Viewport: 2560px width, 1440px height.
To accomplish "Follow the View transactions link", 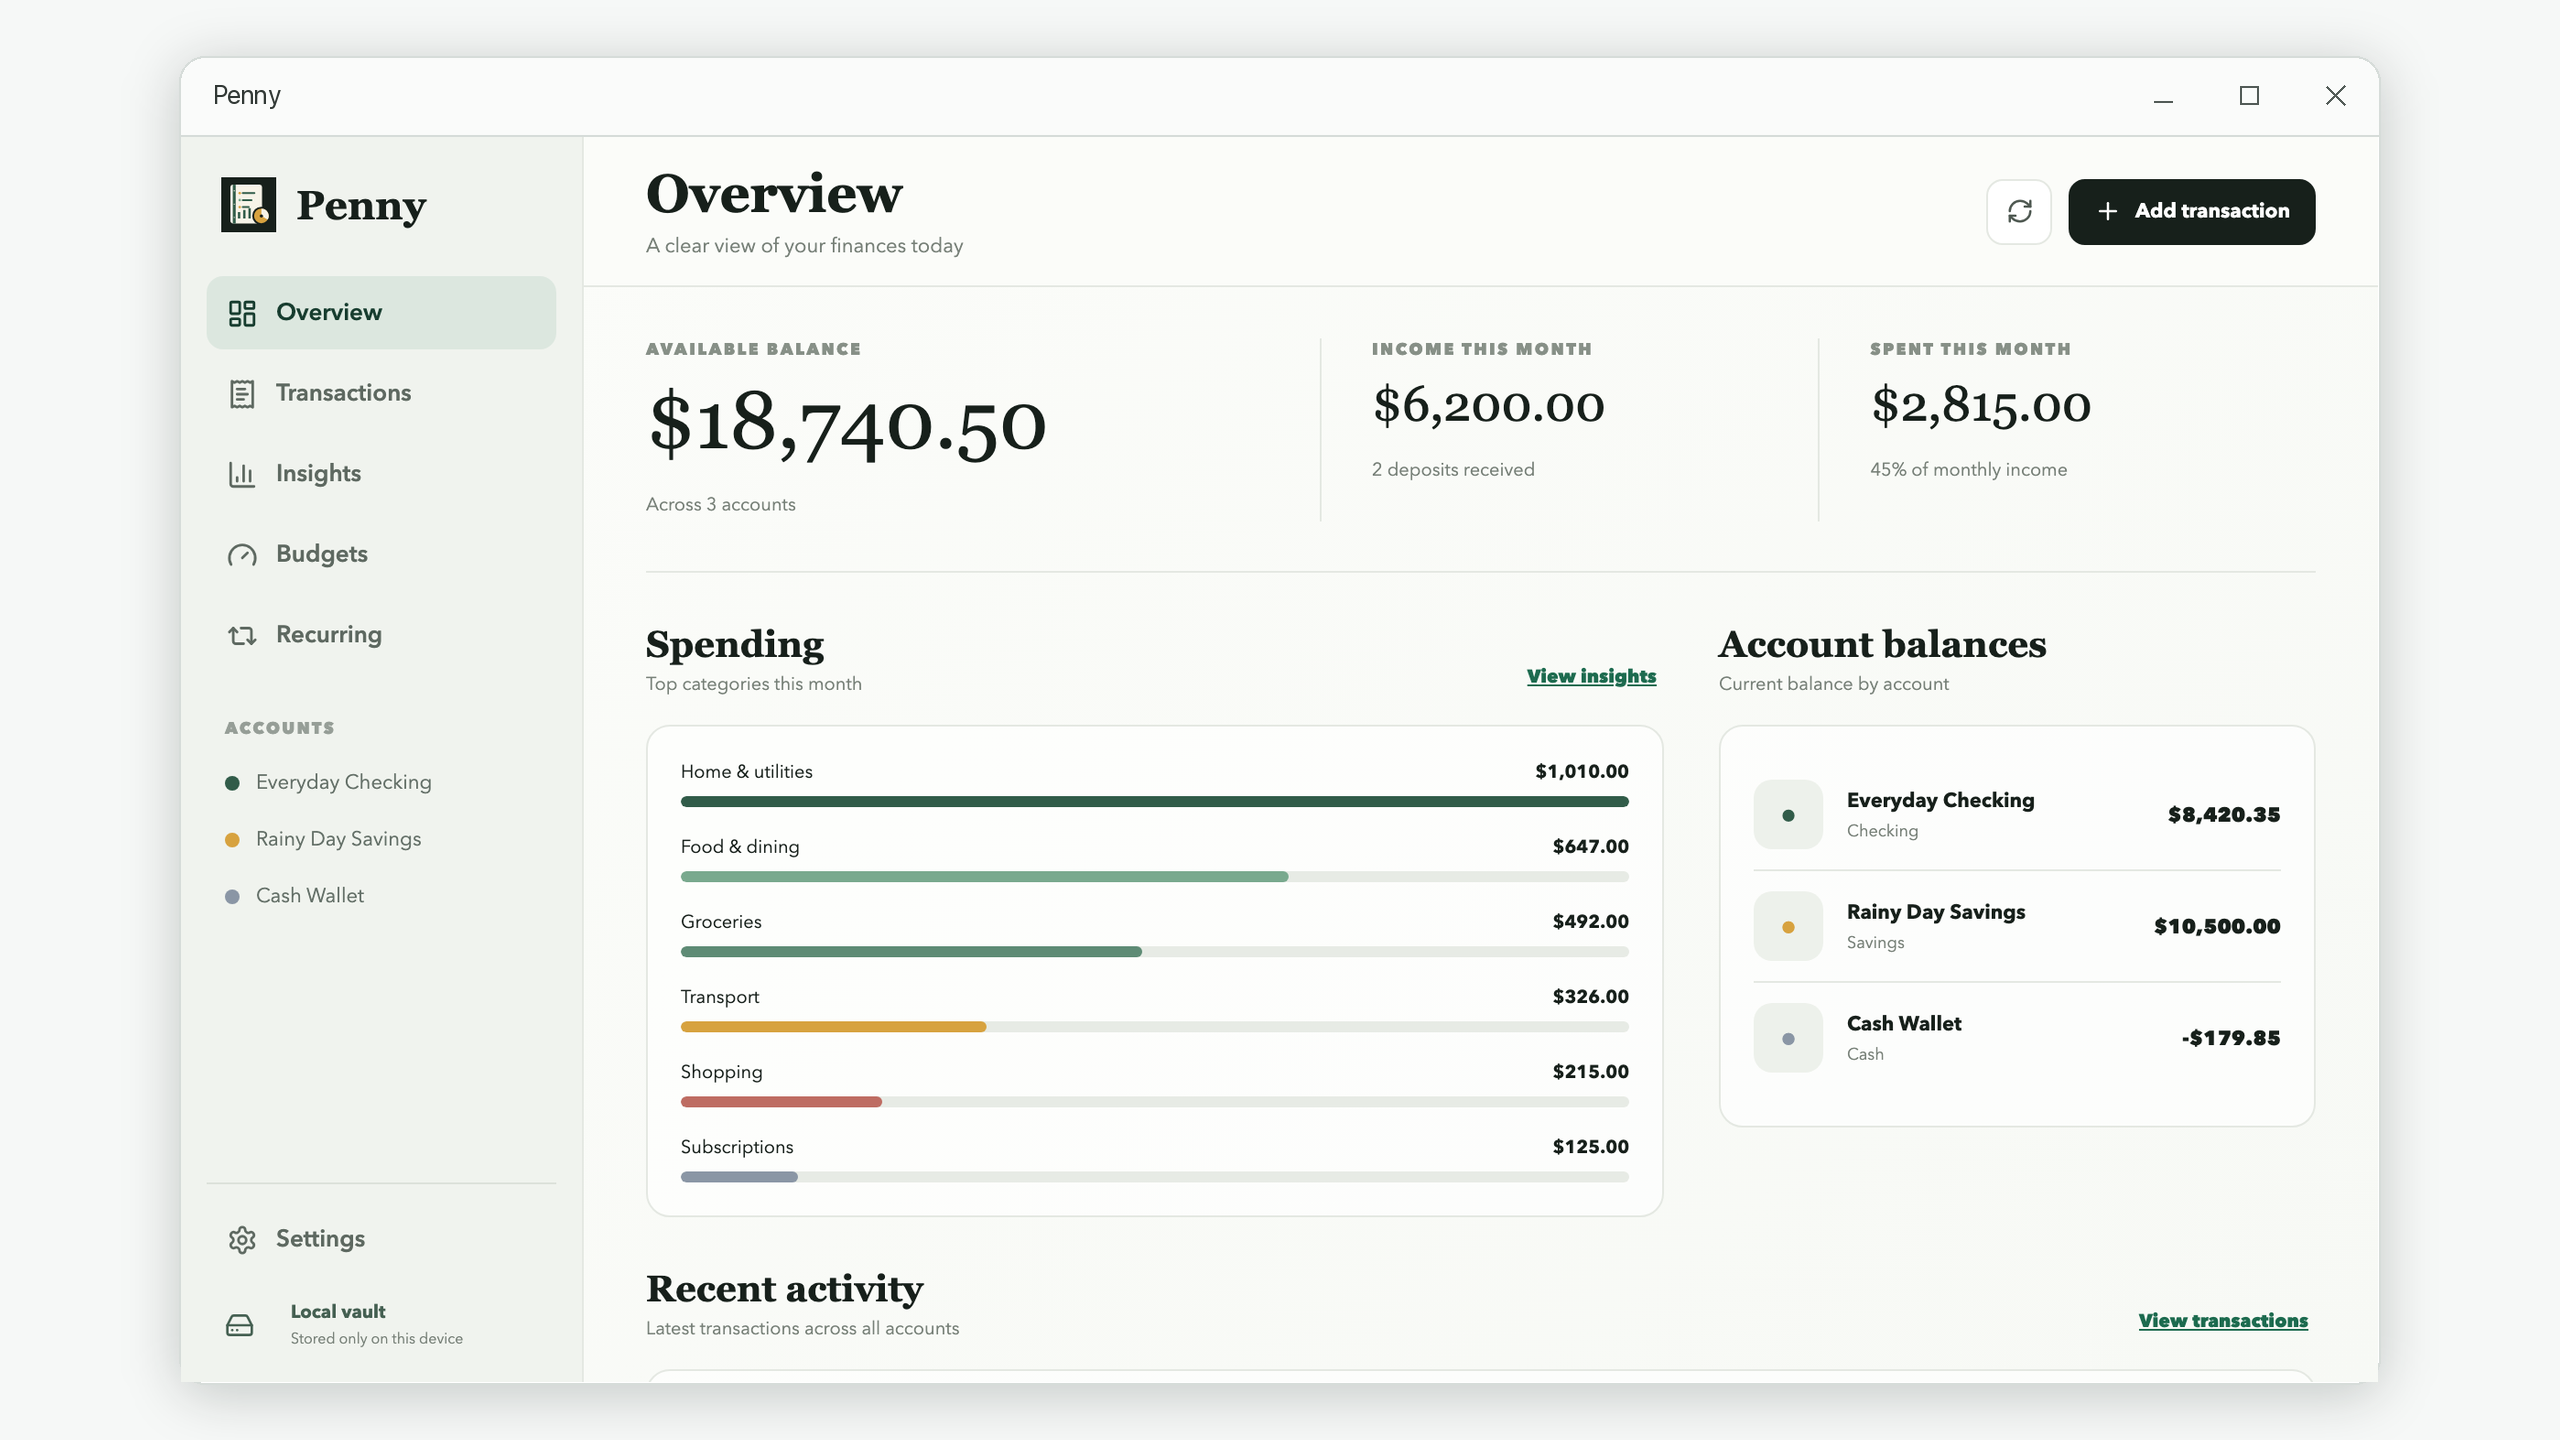I will click(2223, 1320).
